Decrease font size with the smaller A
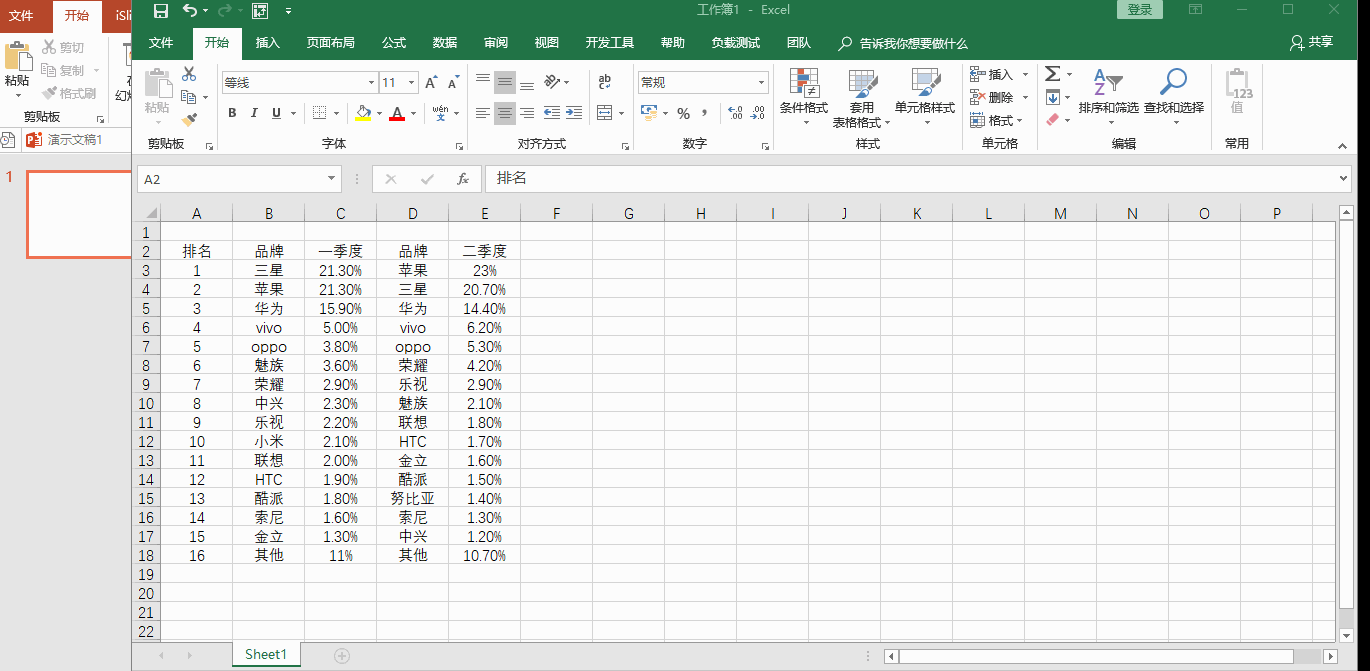Viewport: 1370px width, 671px height. pyautogui.click(x=452, y=83)
